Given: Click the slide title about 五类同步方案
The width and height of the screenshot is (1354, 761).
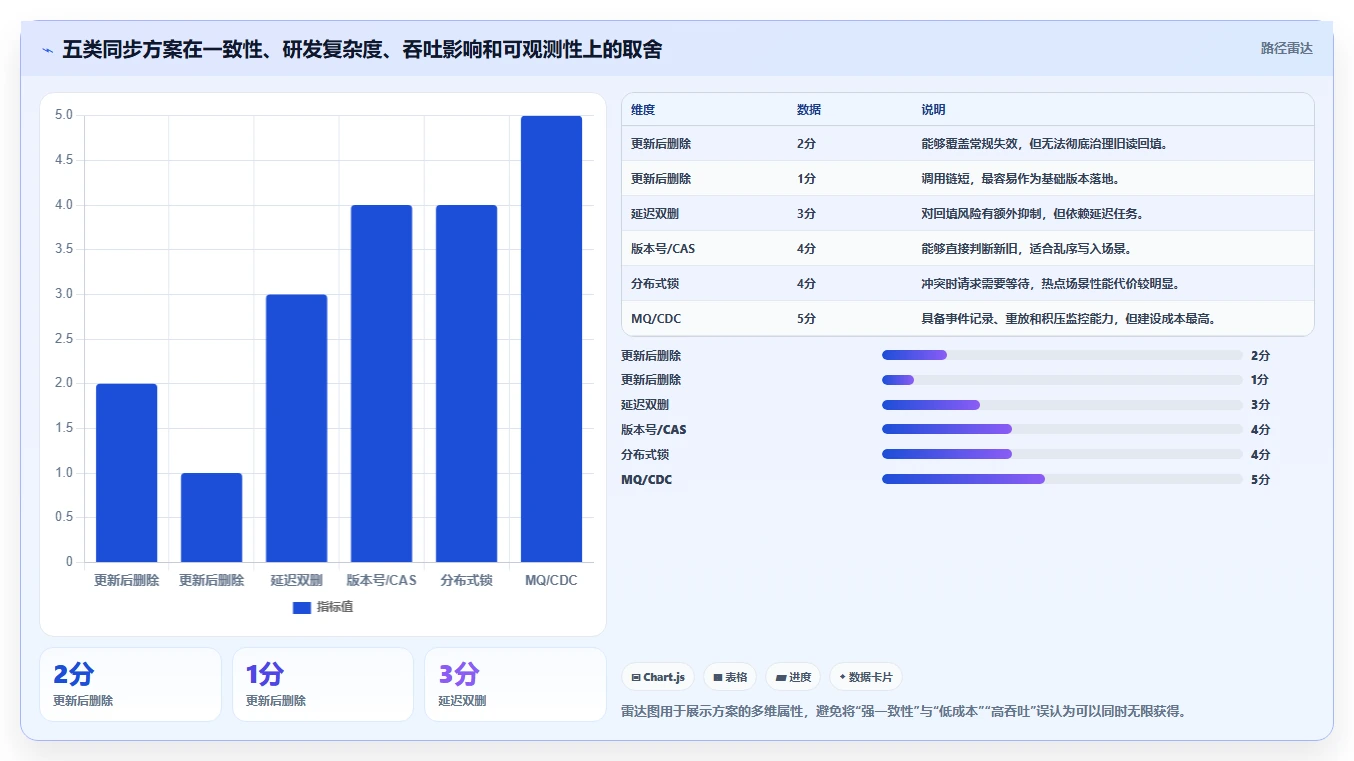Looking at the screenshot, I should pos(362,50).
